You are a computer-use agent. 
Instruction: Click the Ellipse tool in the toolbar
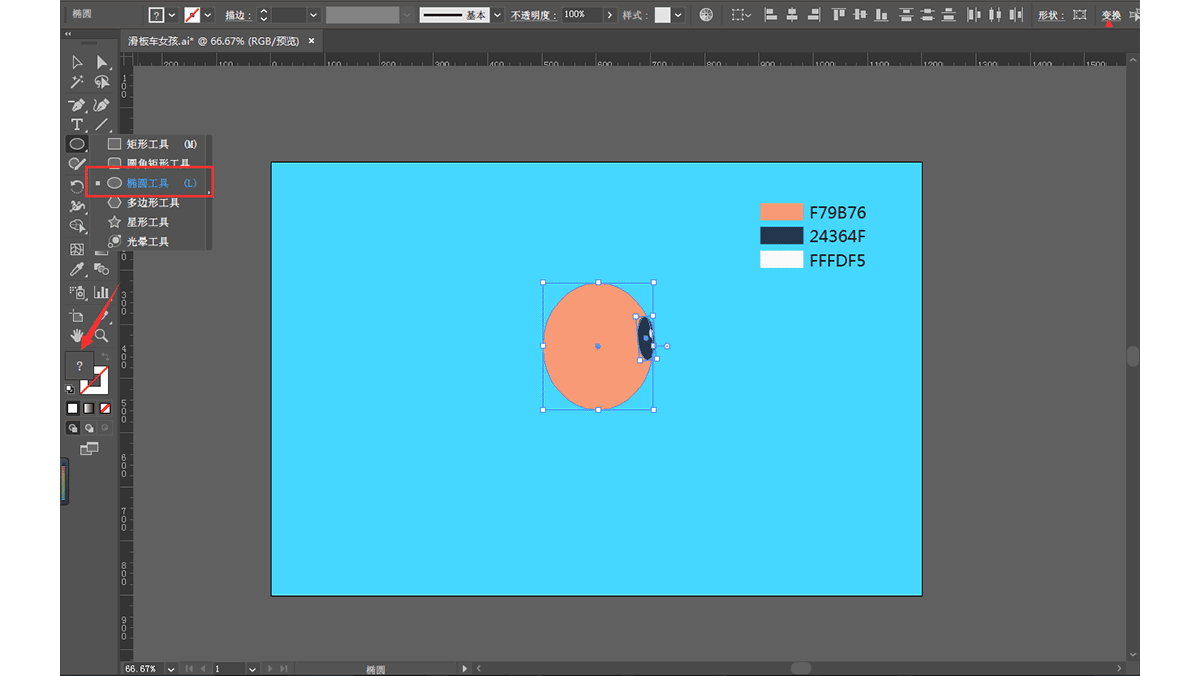(77, 144)
